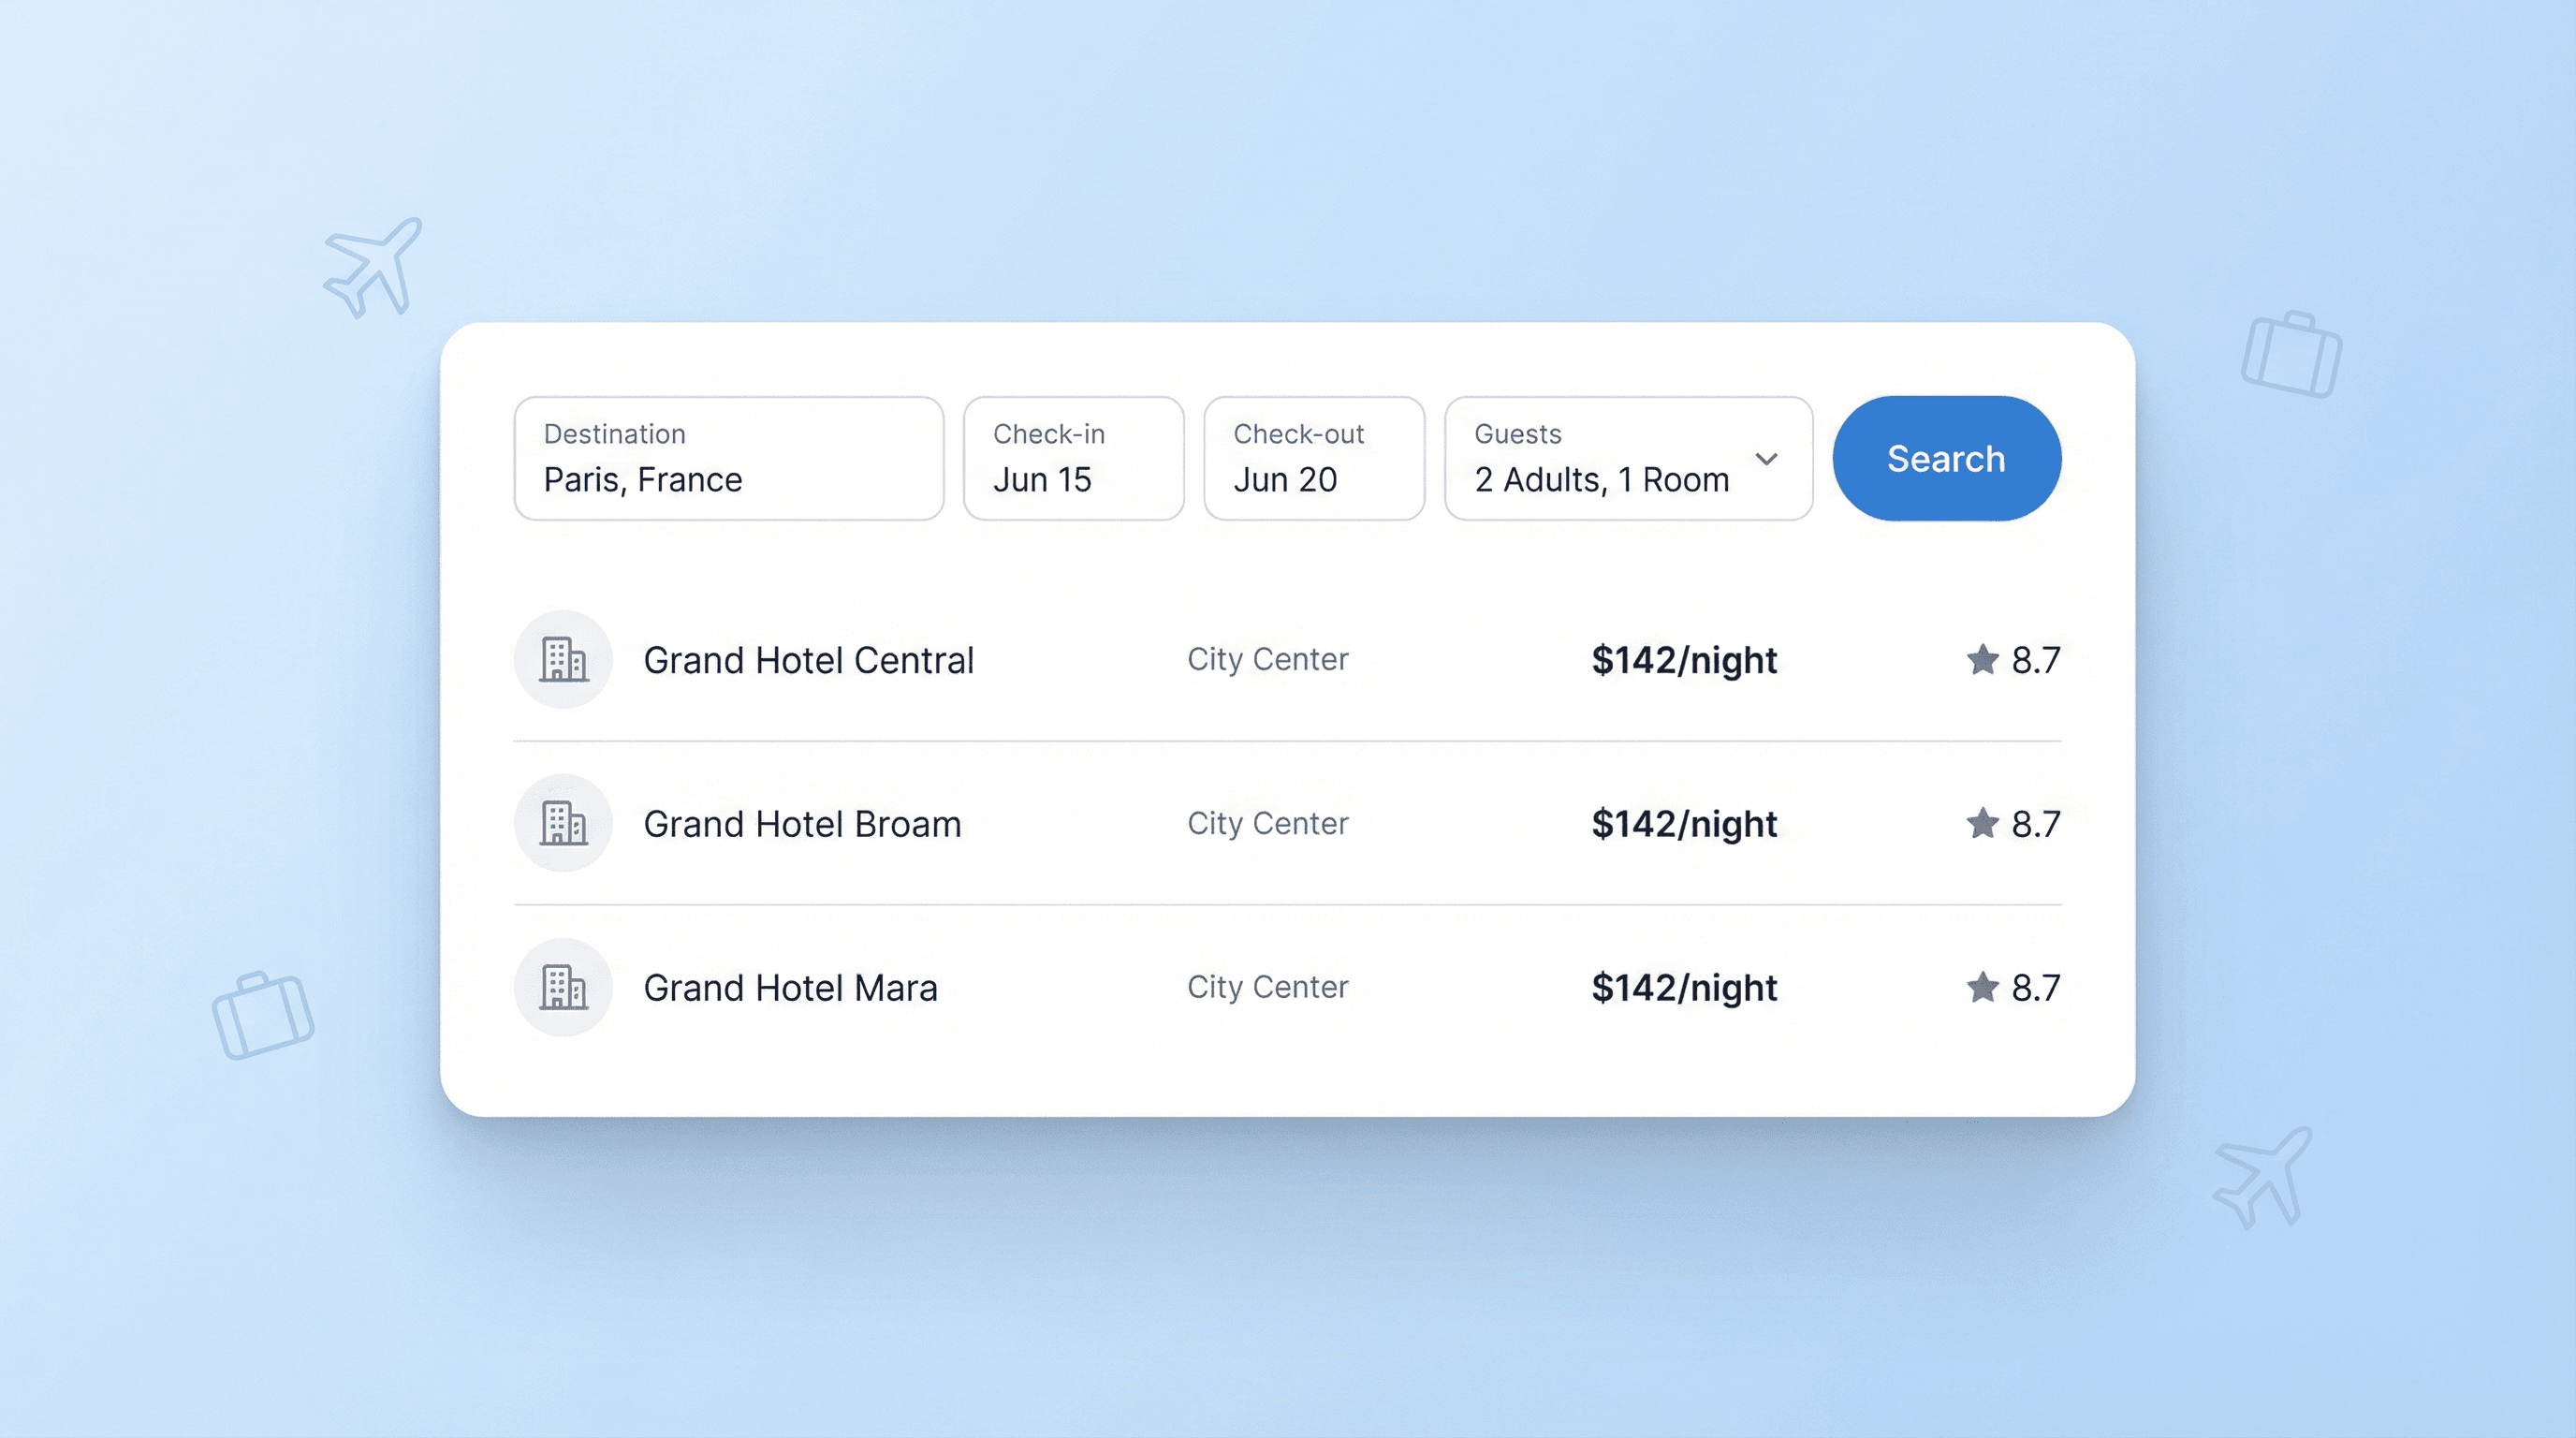The width and height of the screenshot is (2576, 1438).
Task: Open the Check-out date field
Action: click(1313, 459)
